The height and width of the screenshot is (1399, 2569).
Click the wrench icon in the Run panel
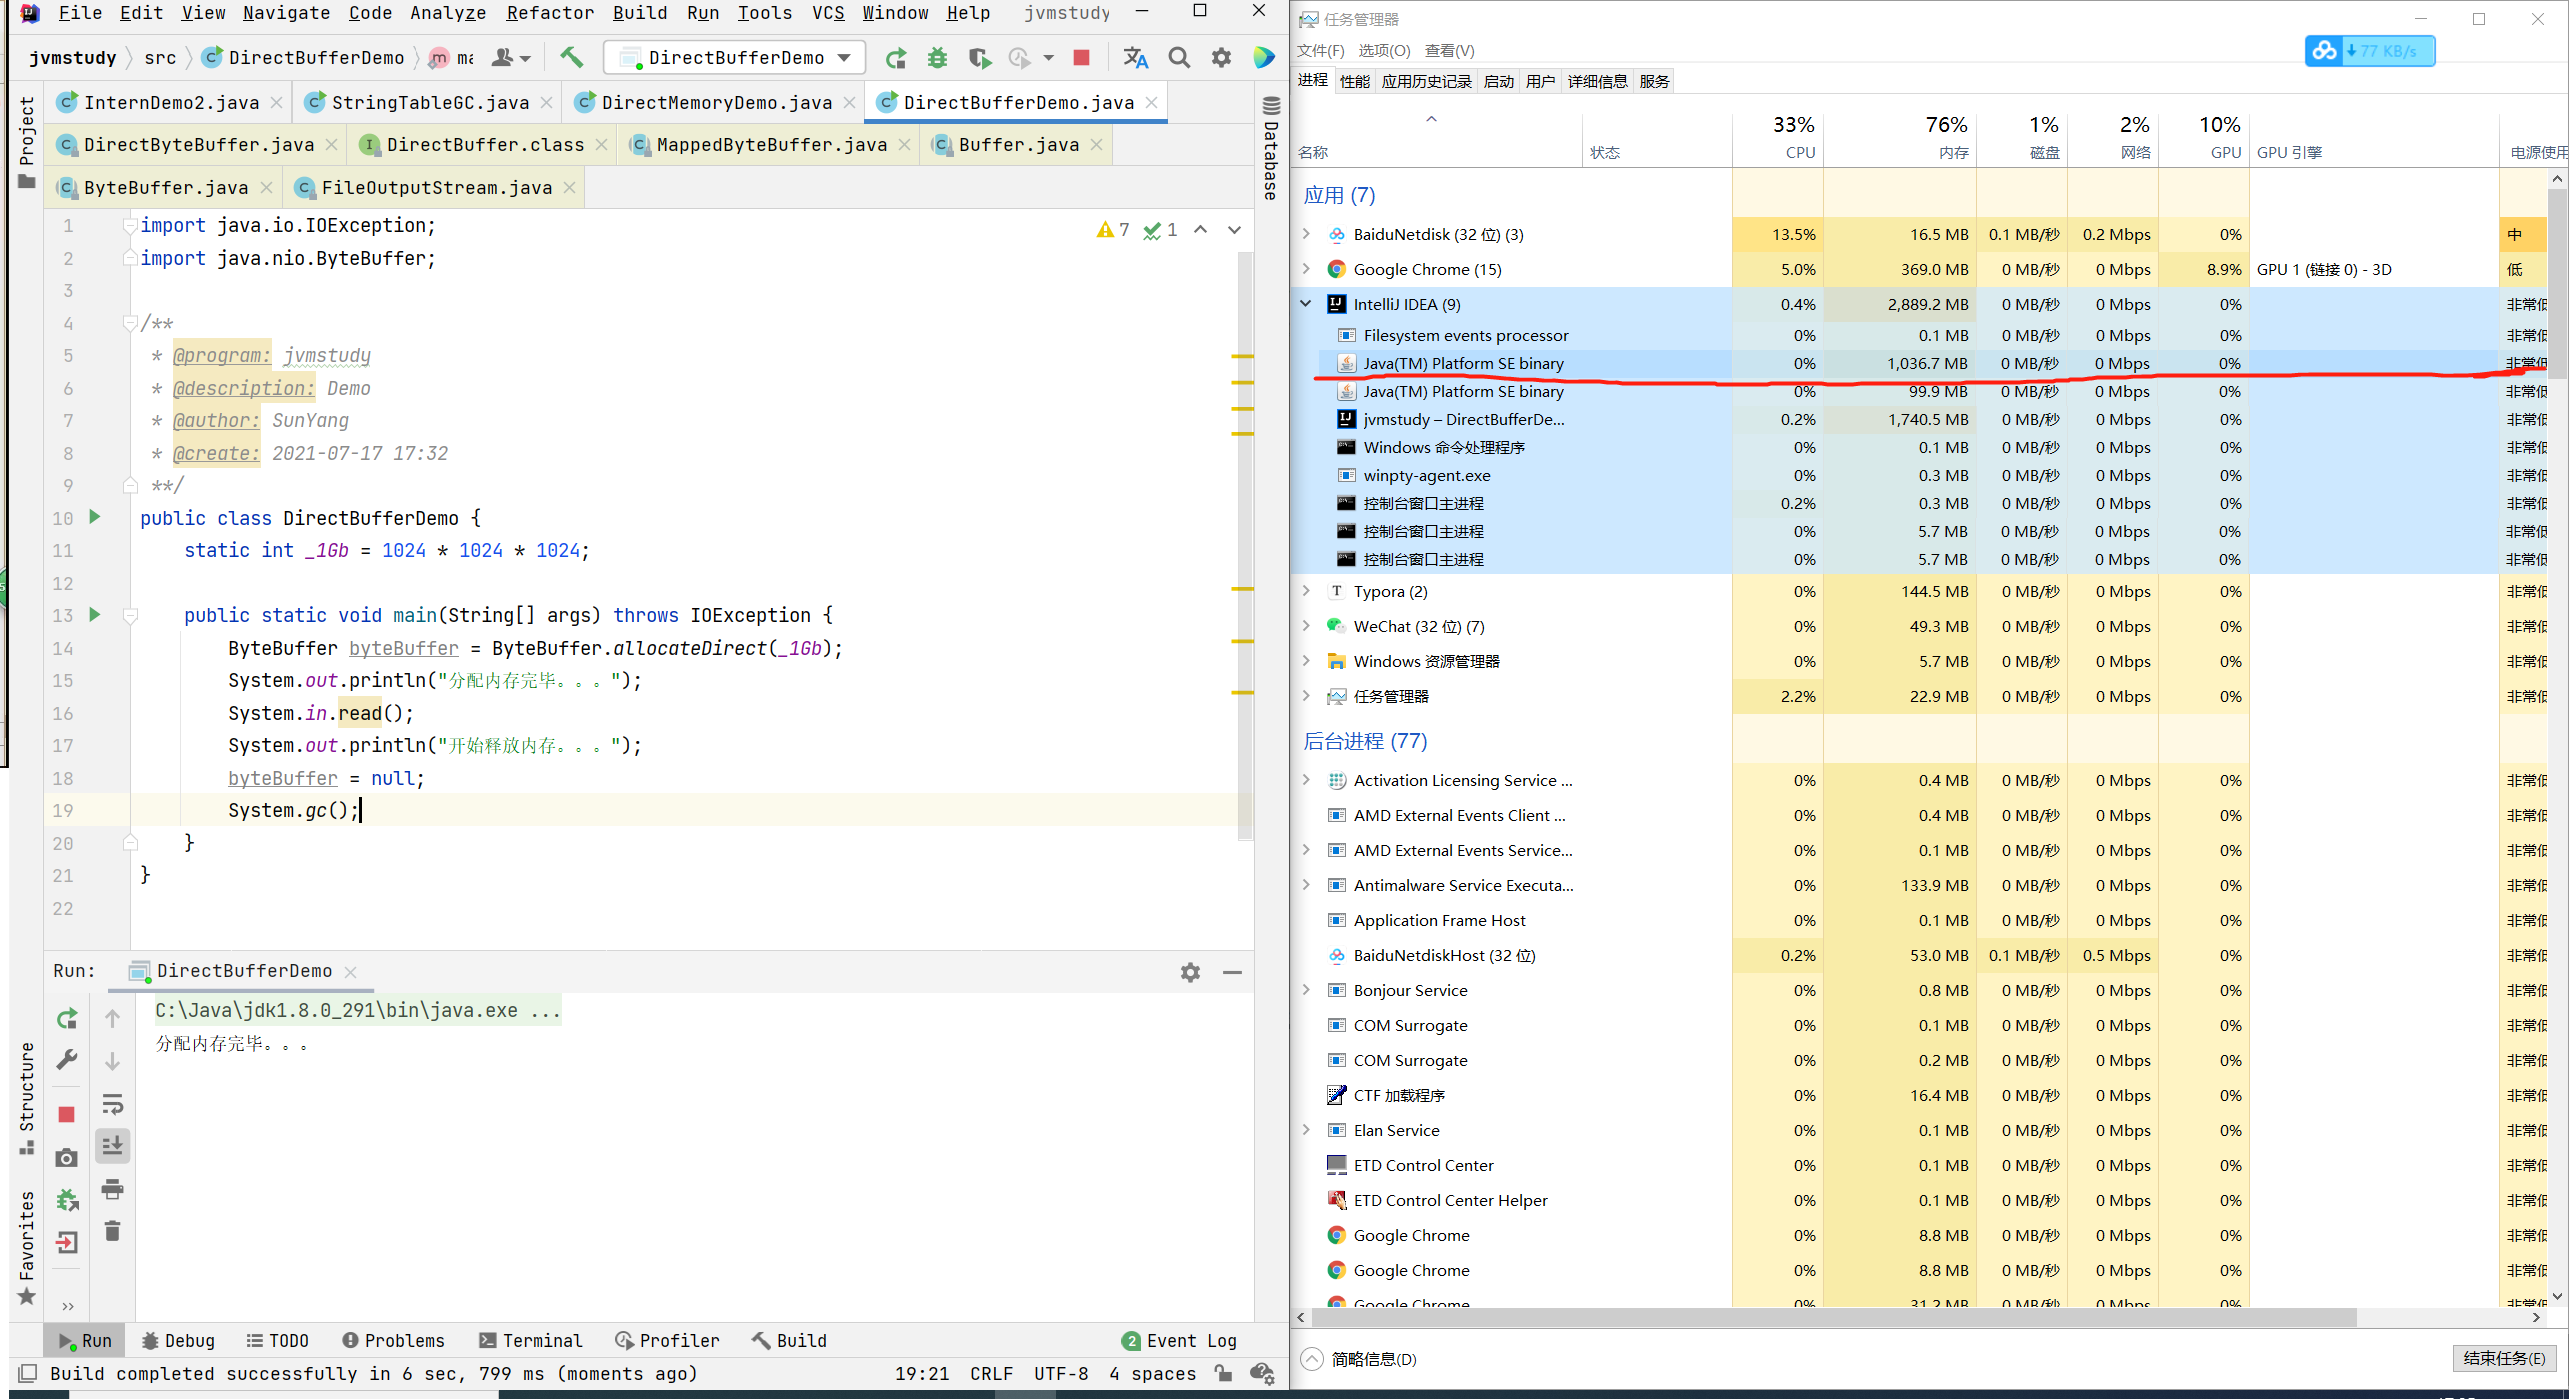(67, 1059)
